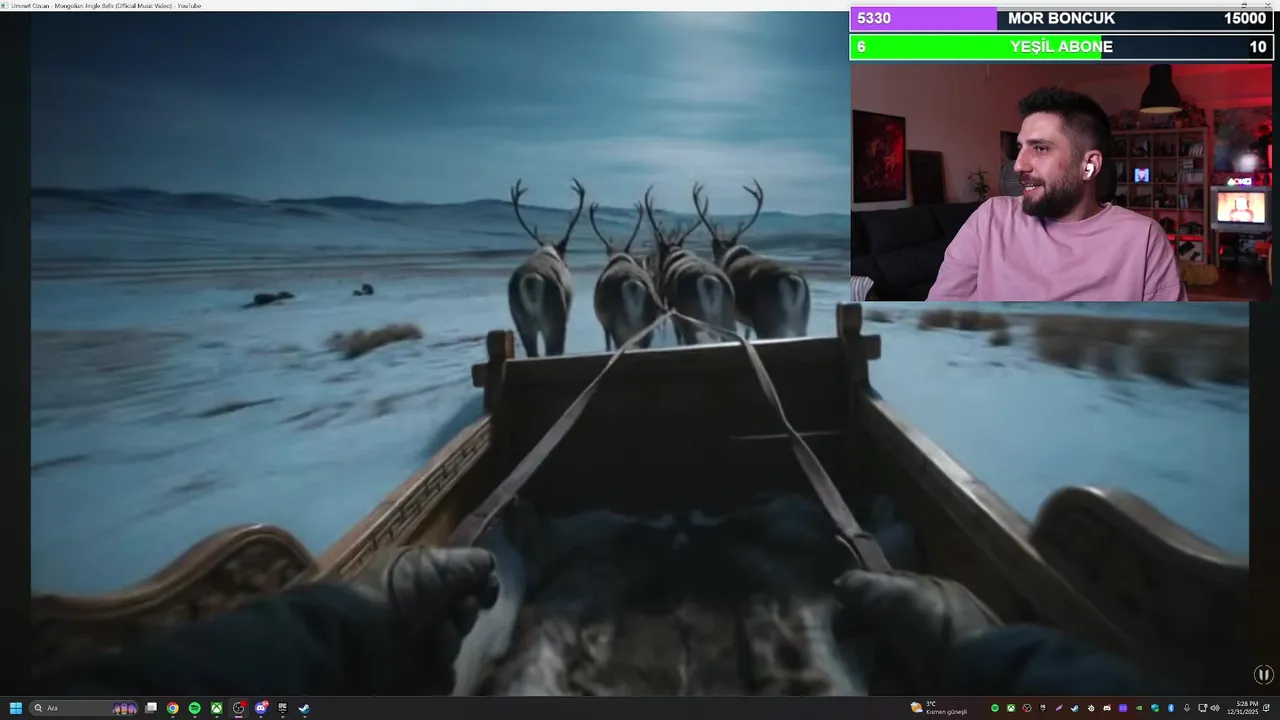Click the Steam icon in the system tray
Screen dimensions: 1280x720
click(1075, 708)
